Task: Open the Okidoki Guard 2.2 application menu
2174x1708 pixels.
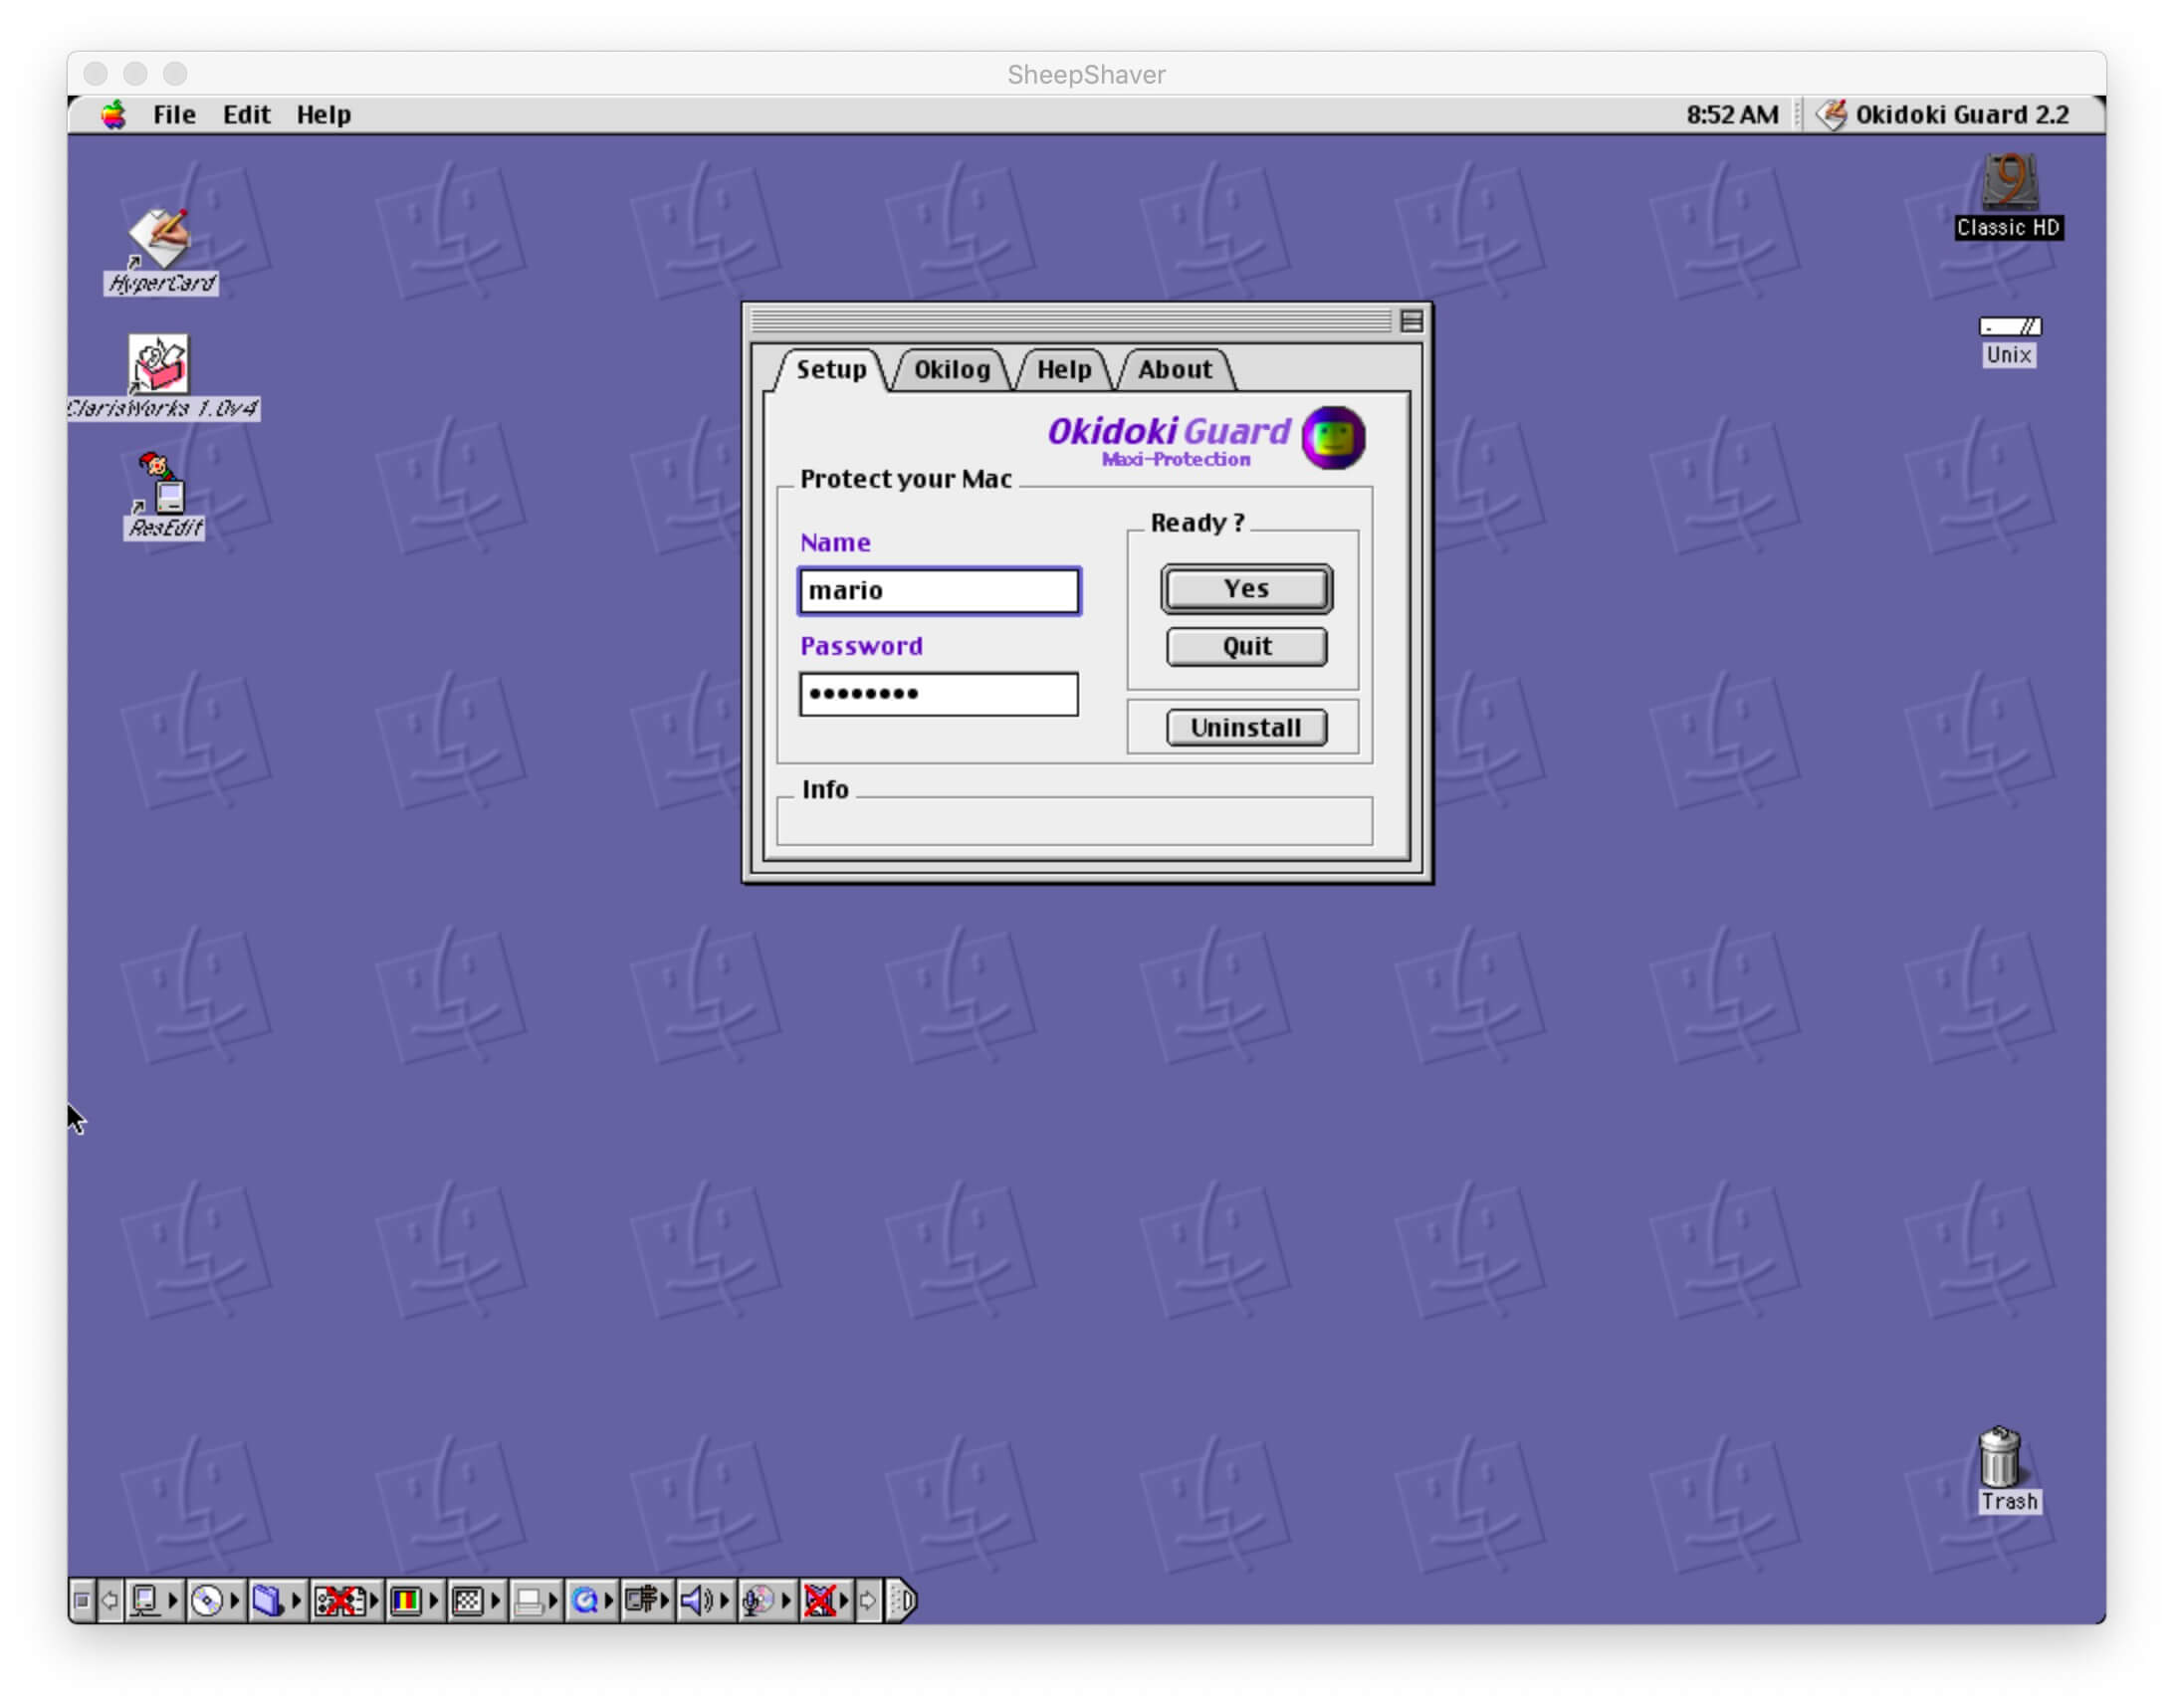Action: coord(1945,115)
